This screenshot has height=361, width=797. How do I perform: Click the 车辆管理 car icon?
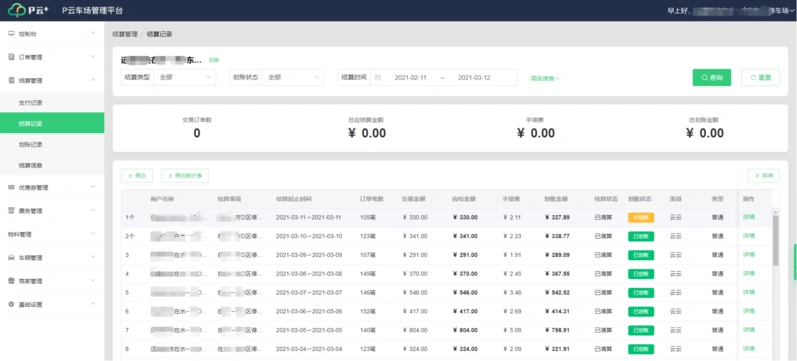click(11, 258)
